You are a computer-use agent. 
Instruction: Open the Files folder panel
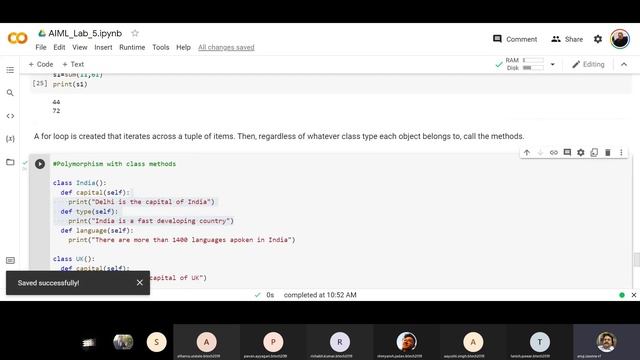click(x=10, y=162)
